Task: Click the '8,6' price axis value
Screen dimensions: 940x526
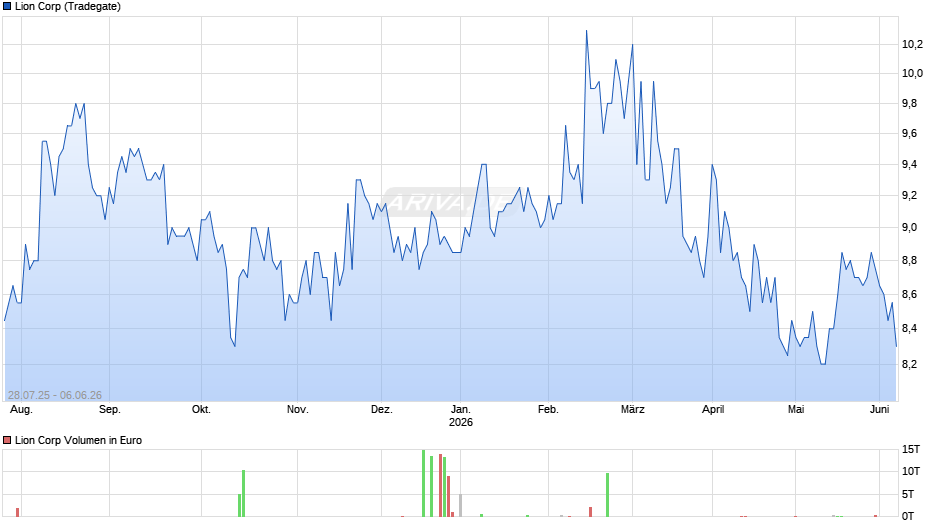Action: click(909, 294)
